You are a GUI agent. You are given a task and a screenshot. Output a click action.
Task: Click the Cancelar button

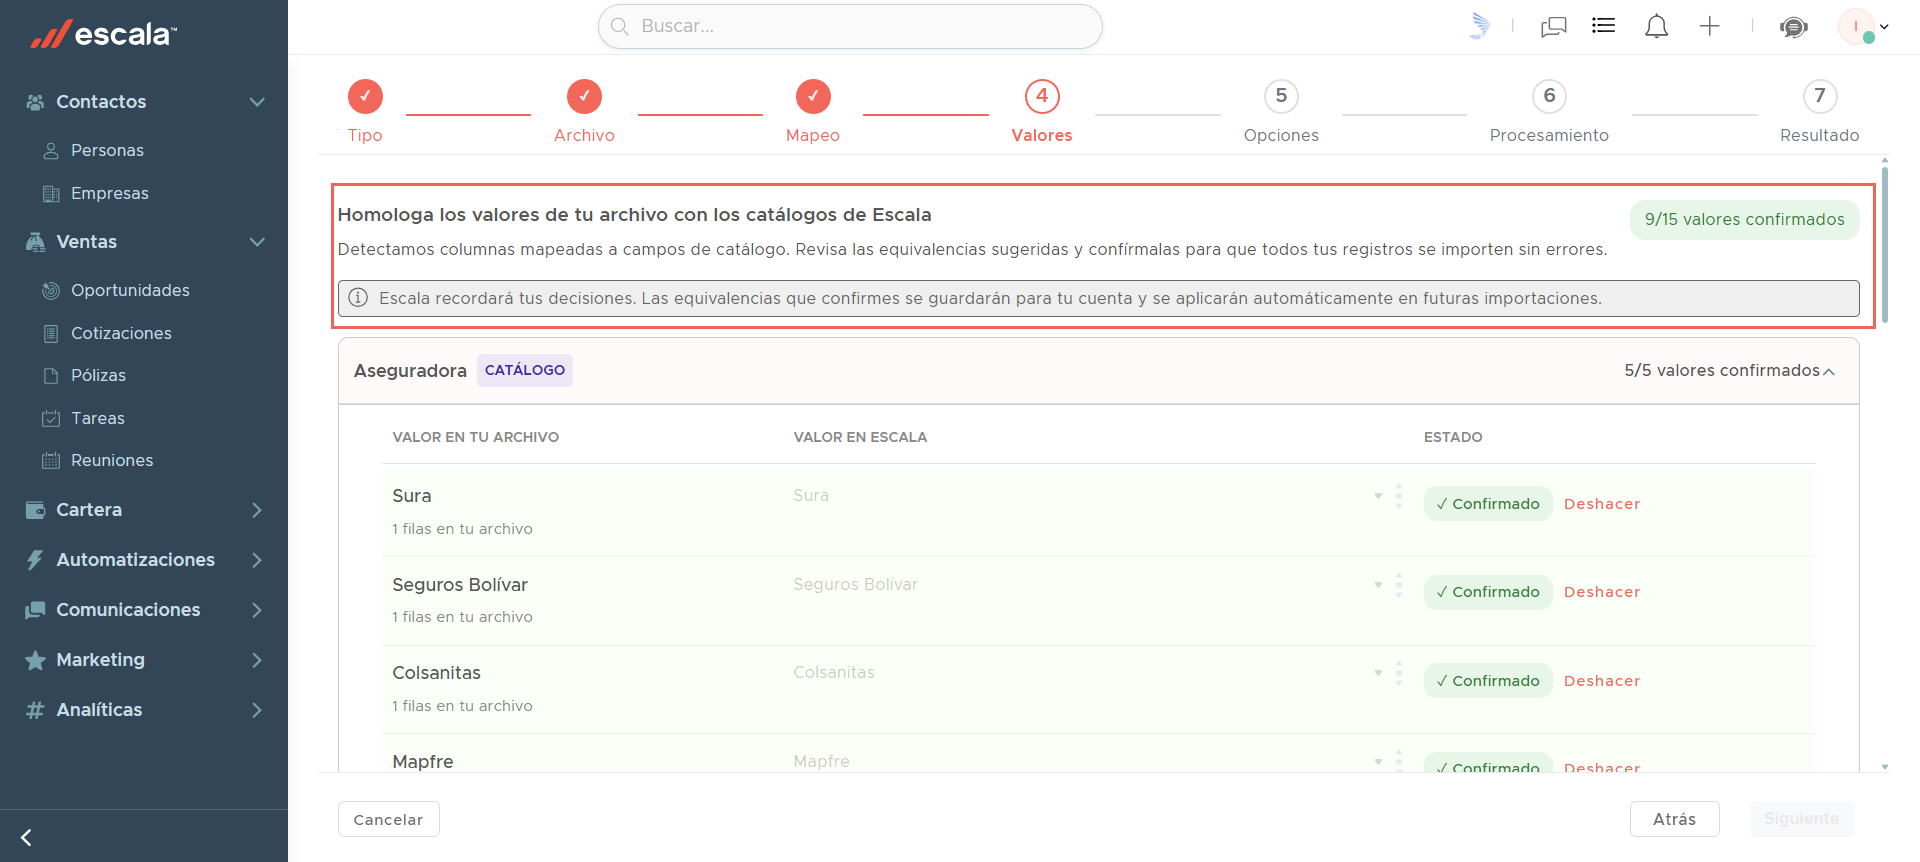click(388, 819)
